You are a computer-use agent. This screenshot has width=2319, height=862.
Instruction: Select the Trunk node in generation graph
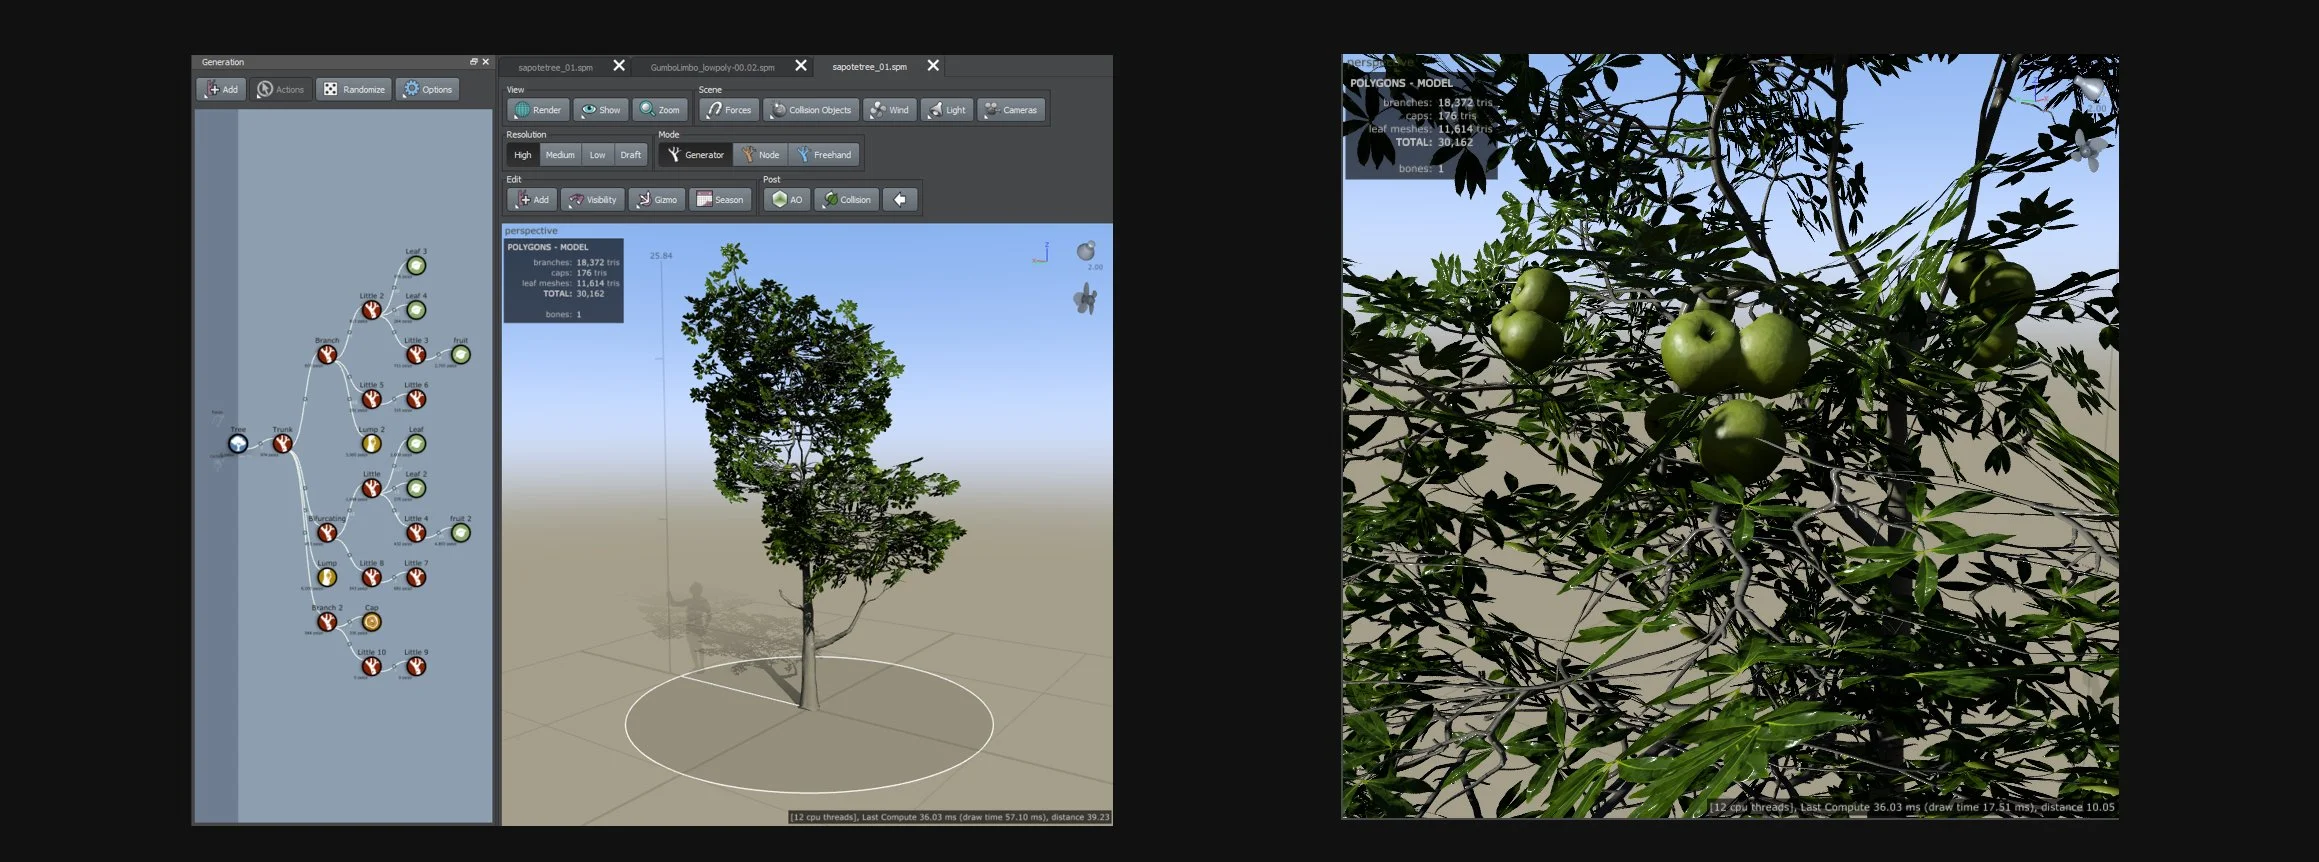[x=283, y=443]
